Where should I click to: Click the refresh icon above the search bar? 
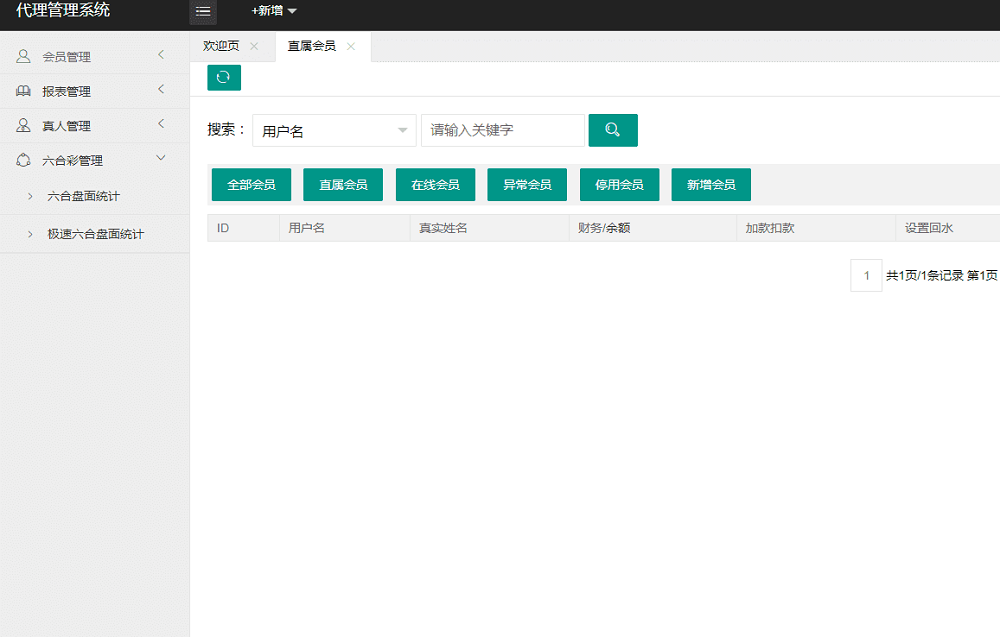pos(223,77)
